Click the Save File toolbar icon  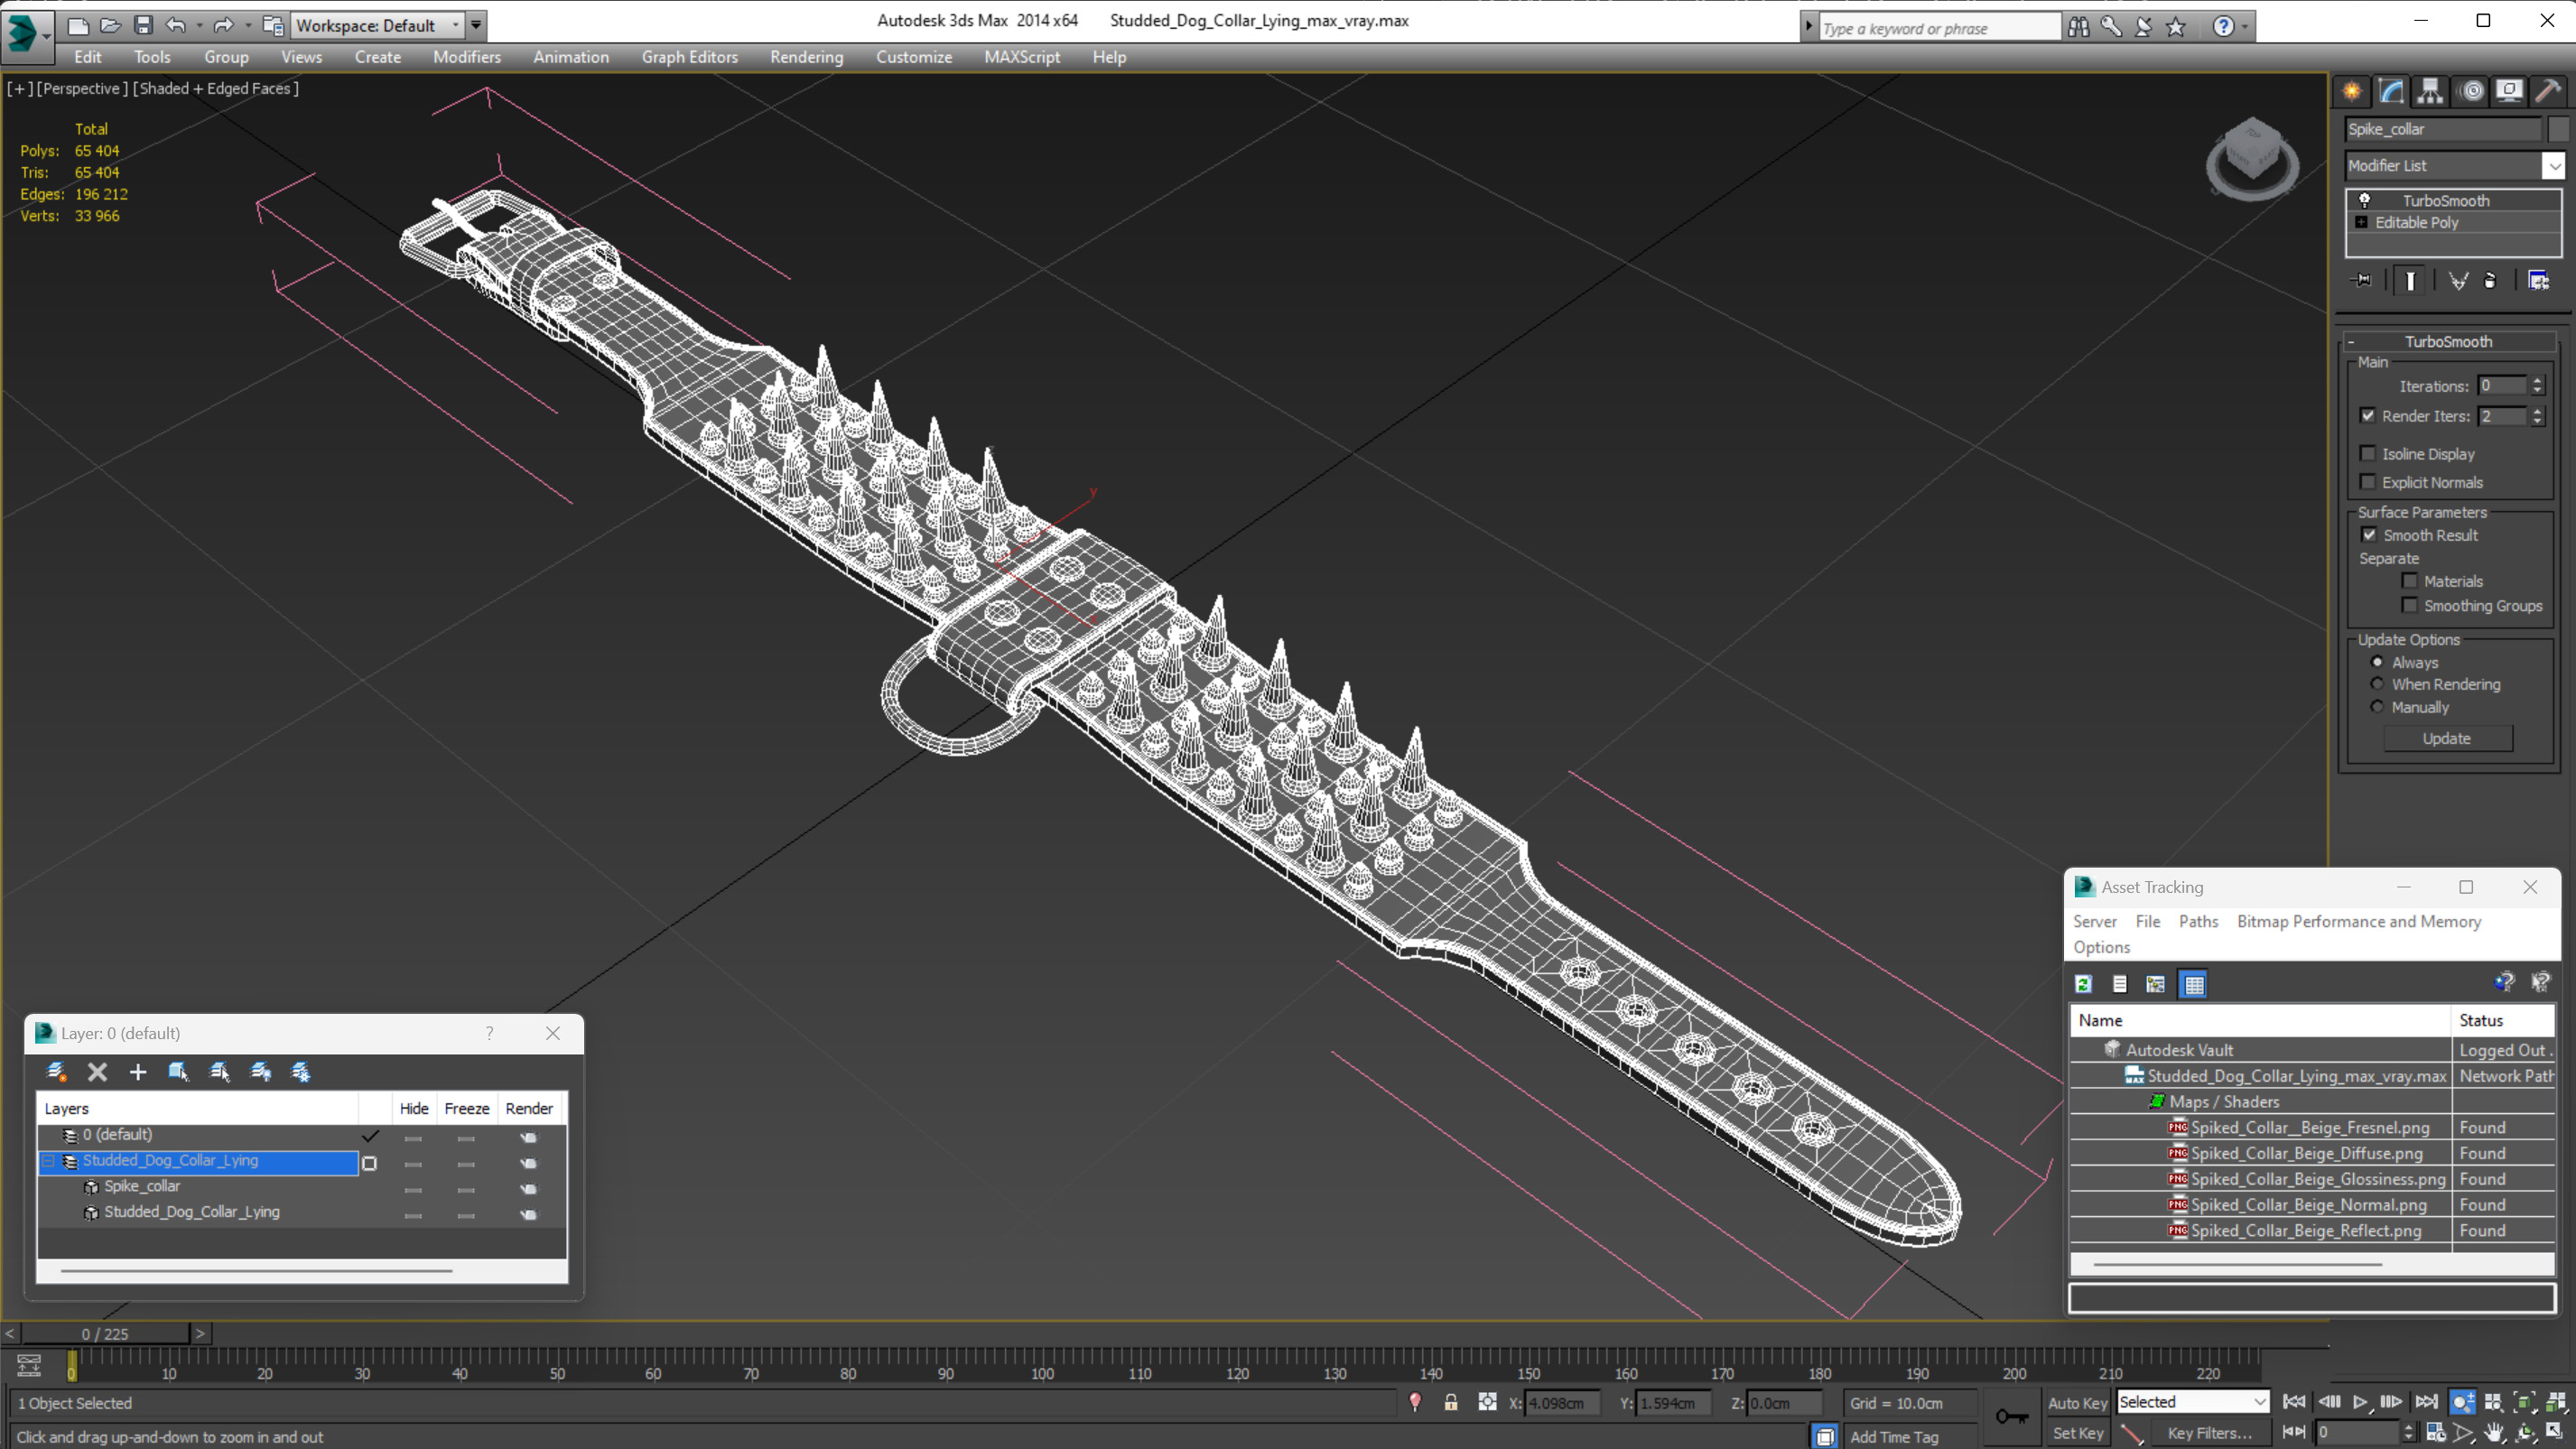tap(143, 25)
